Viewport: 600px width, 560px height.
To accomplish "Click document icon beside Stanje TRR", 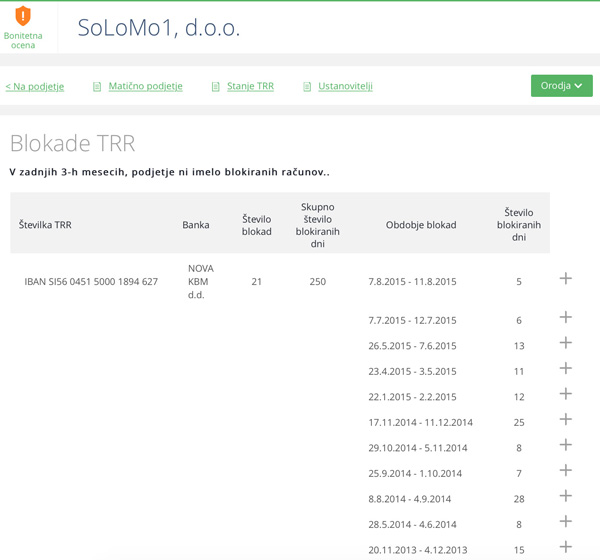I will [x=216, y=87].
